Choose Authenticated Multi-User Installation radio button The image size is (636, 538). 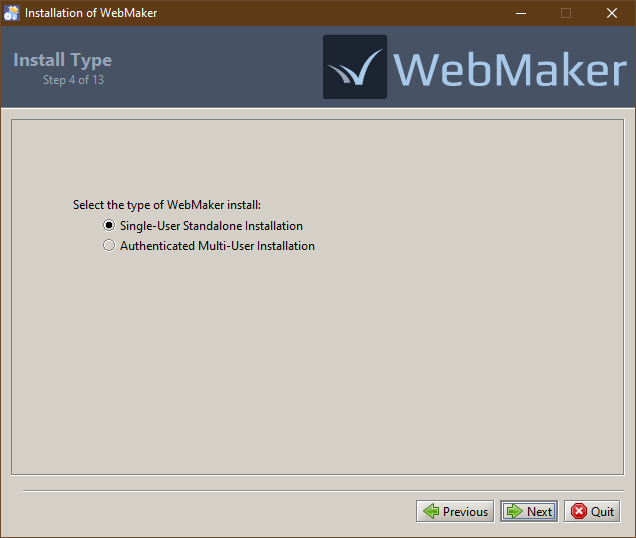[109, 246]
